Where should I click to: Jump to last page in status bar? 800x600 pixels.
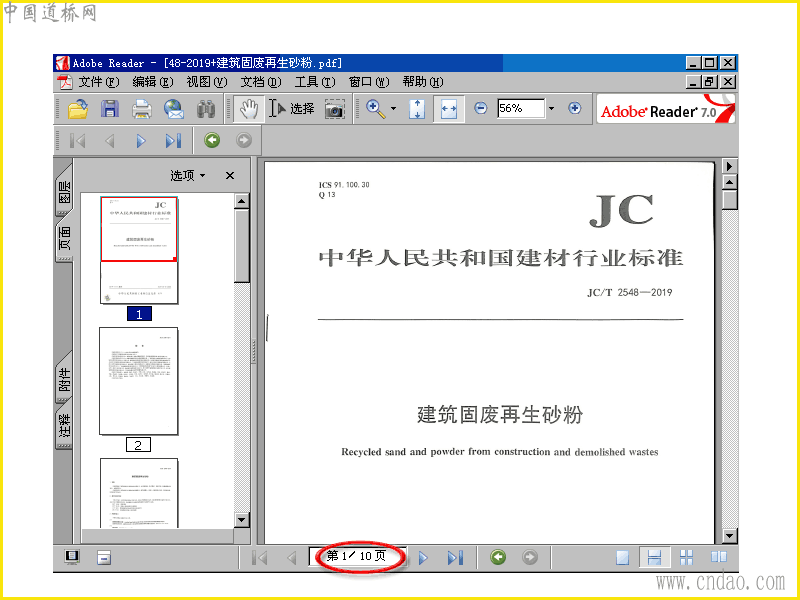tap(455, 558)
